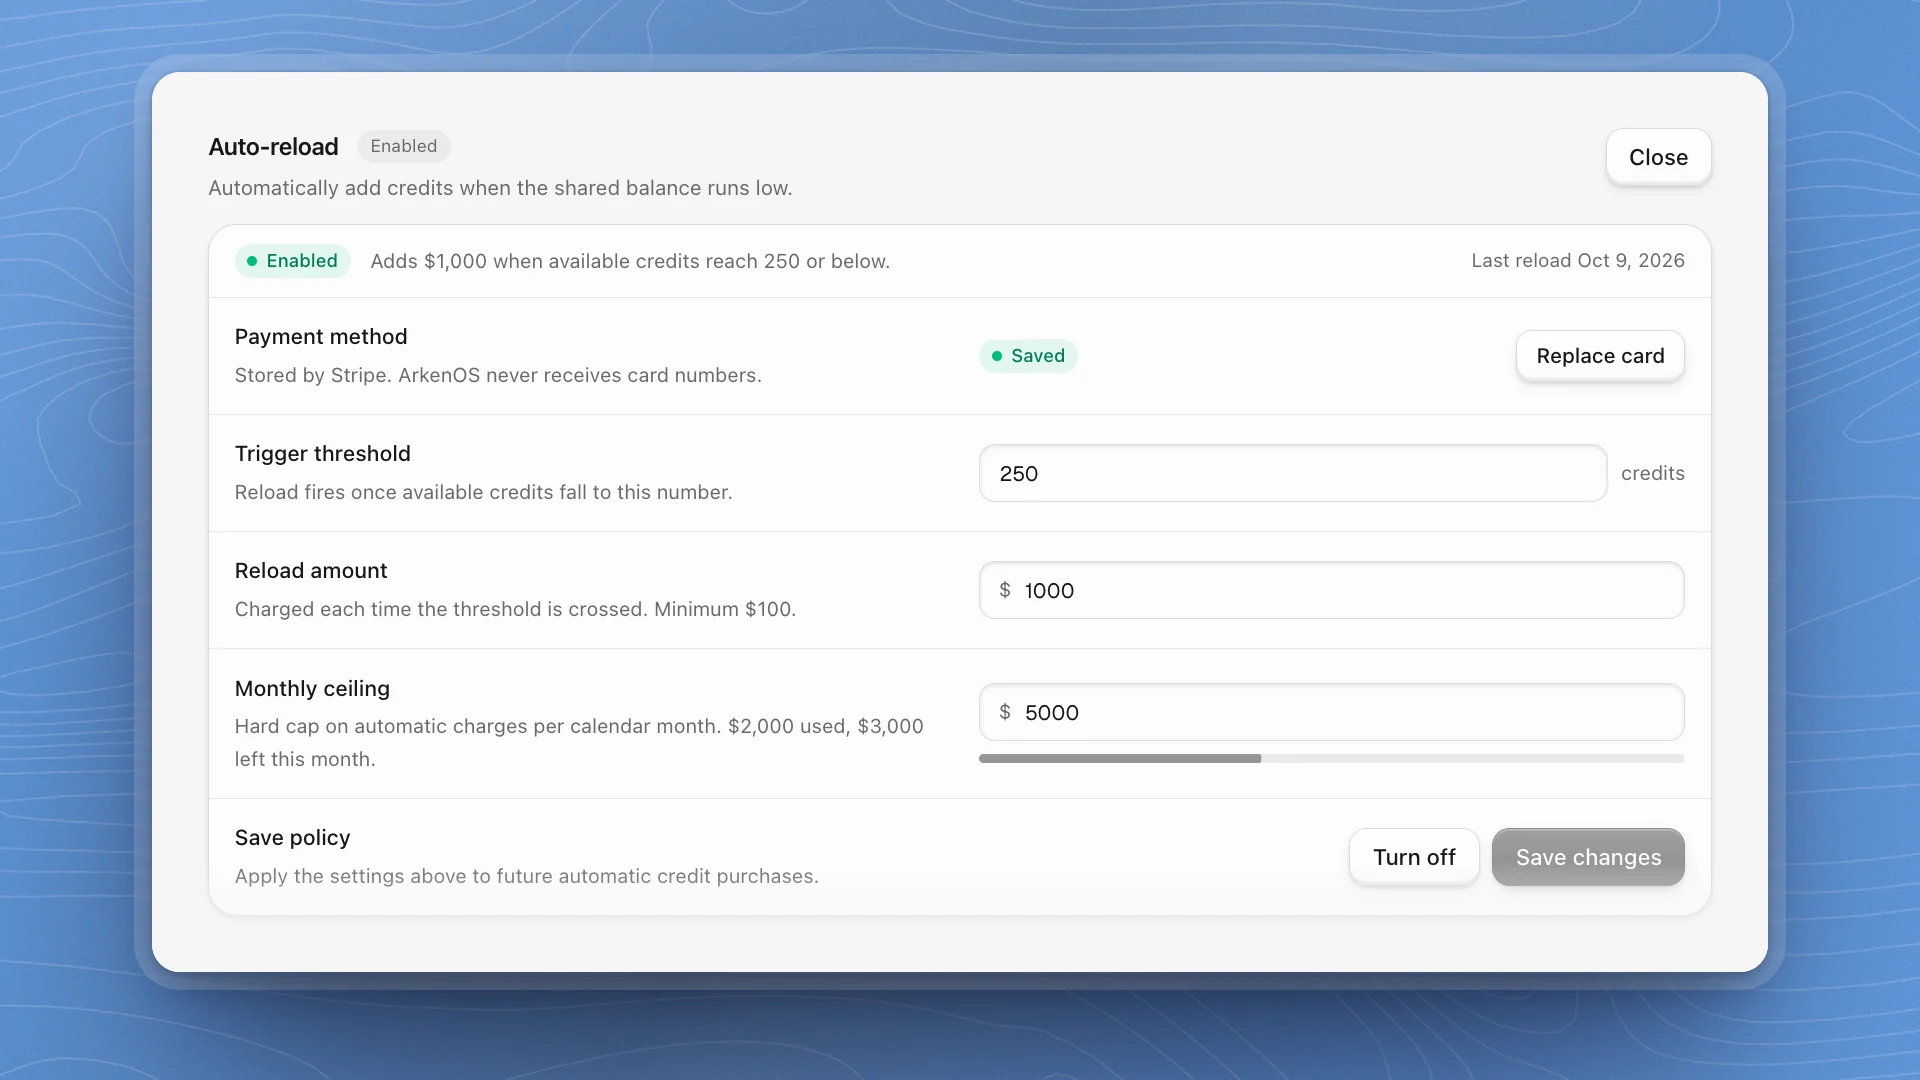Viewport: 1920px width, 1080px height.
Task: Click the gray Enabled badge beside Auto-reload
Action: (x=404, y=146)
